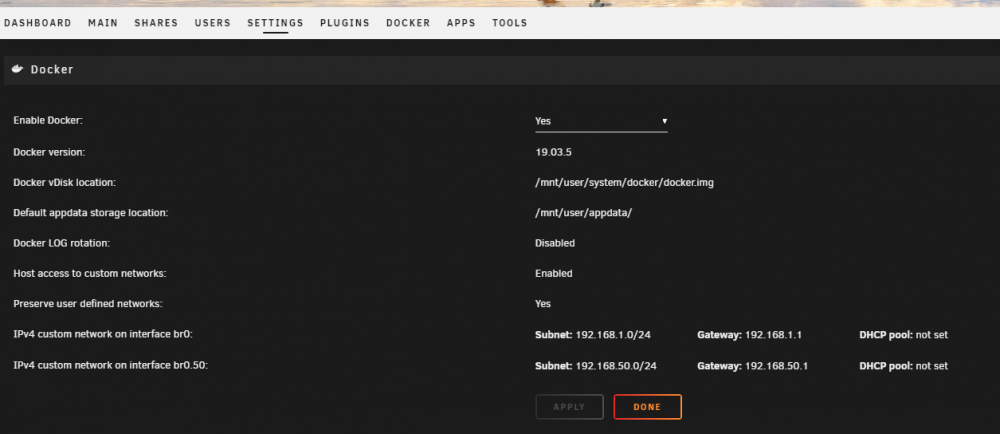Click the Enable Docker label
Viewport: 1000px width, 434px height.
48,120
